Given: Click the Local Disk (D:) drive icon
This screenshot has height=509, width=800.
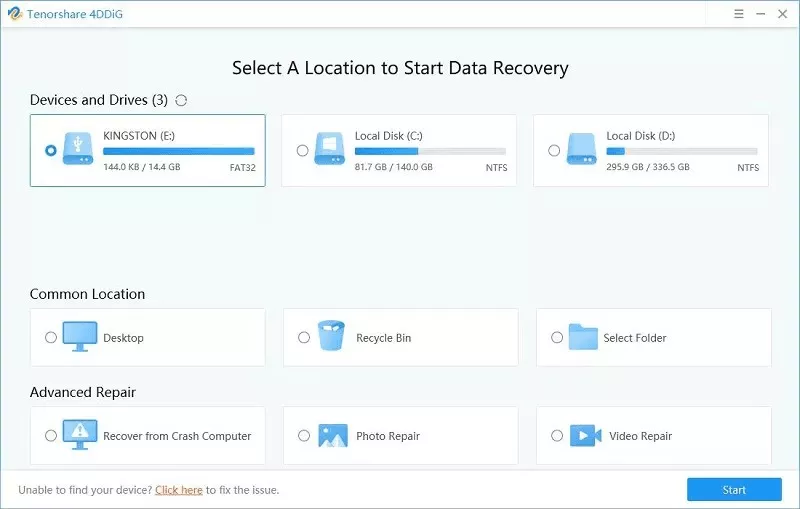Looking at the screenshot, I should tap(581, 149).
